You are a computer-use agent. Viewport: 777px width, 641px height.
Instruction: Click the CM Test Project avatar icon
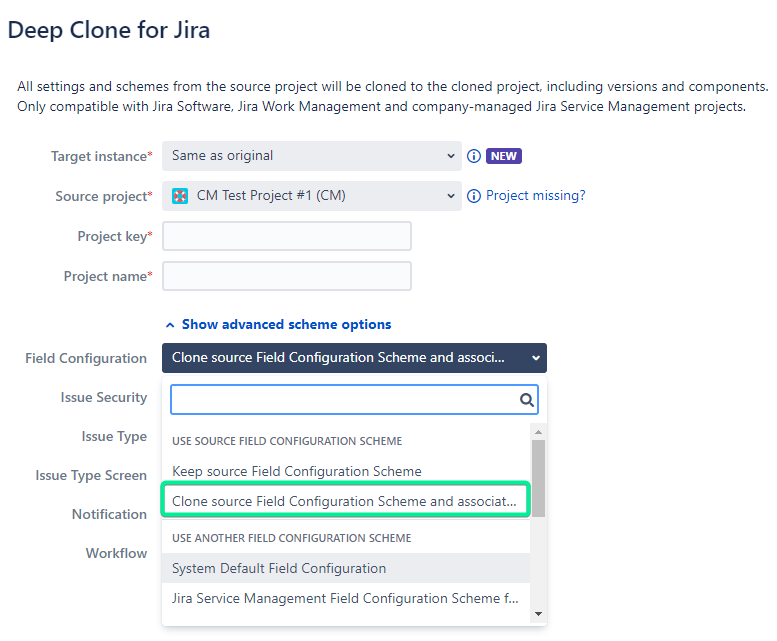point(180,196)
